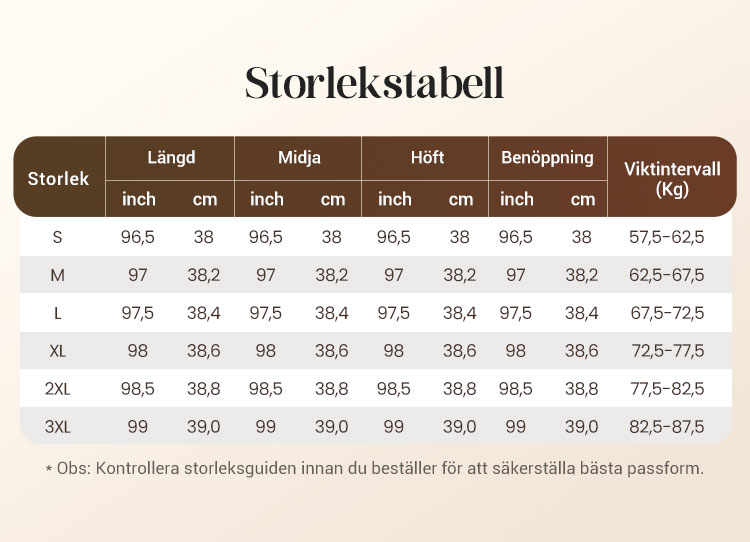The height and width of the screenshot is (542, 750).
Task: Select weight range 67,5-72,5 cell
Action: (667, 313)
